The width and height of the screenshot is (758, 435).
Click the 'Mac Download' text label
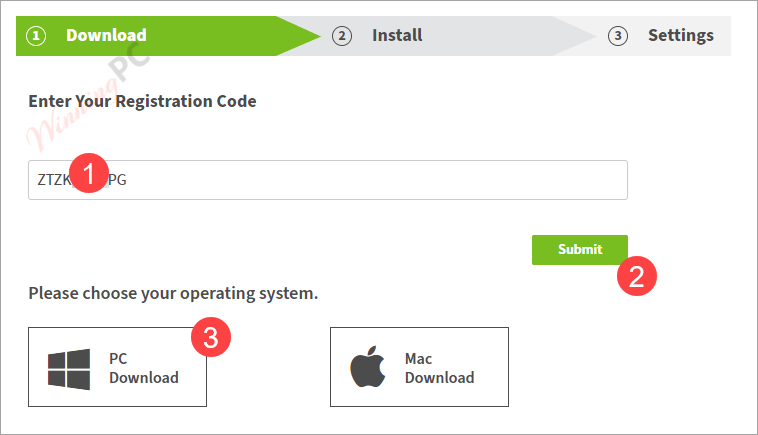tap(439, 368)
